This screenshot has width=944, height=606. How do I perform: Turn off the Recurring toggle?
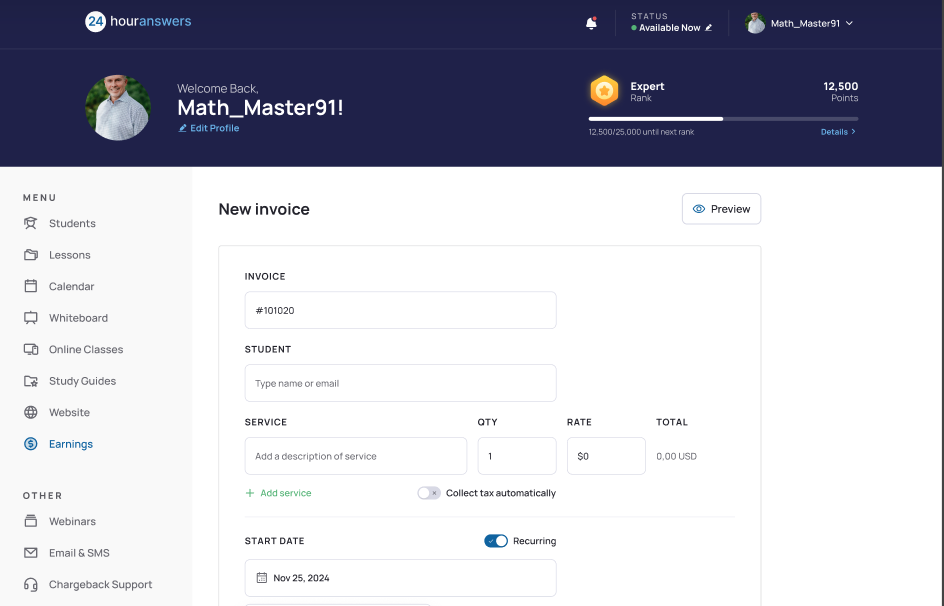tap(496, 541)
